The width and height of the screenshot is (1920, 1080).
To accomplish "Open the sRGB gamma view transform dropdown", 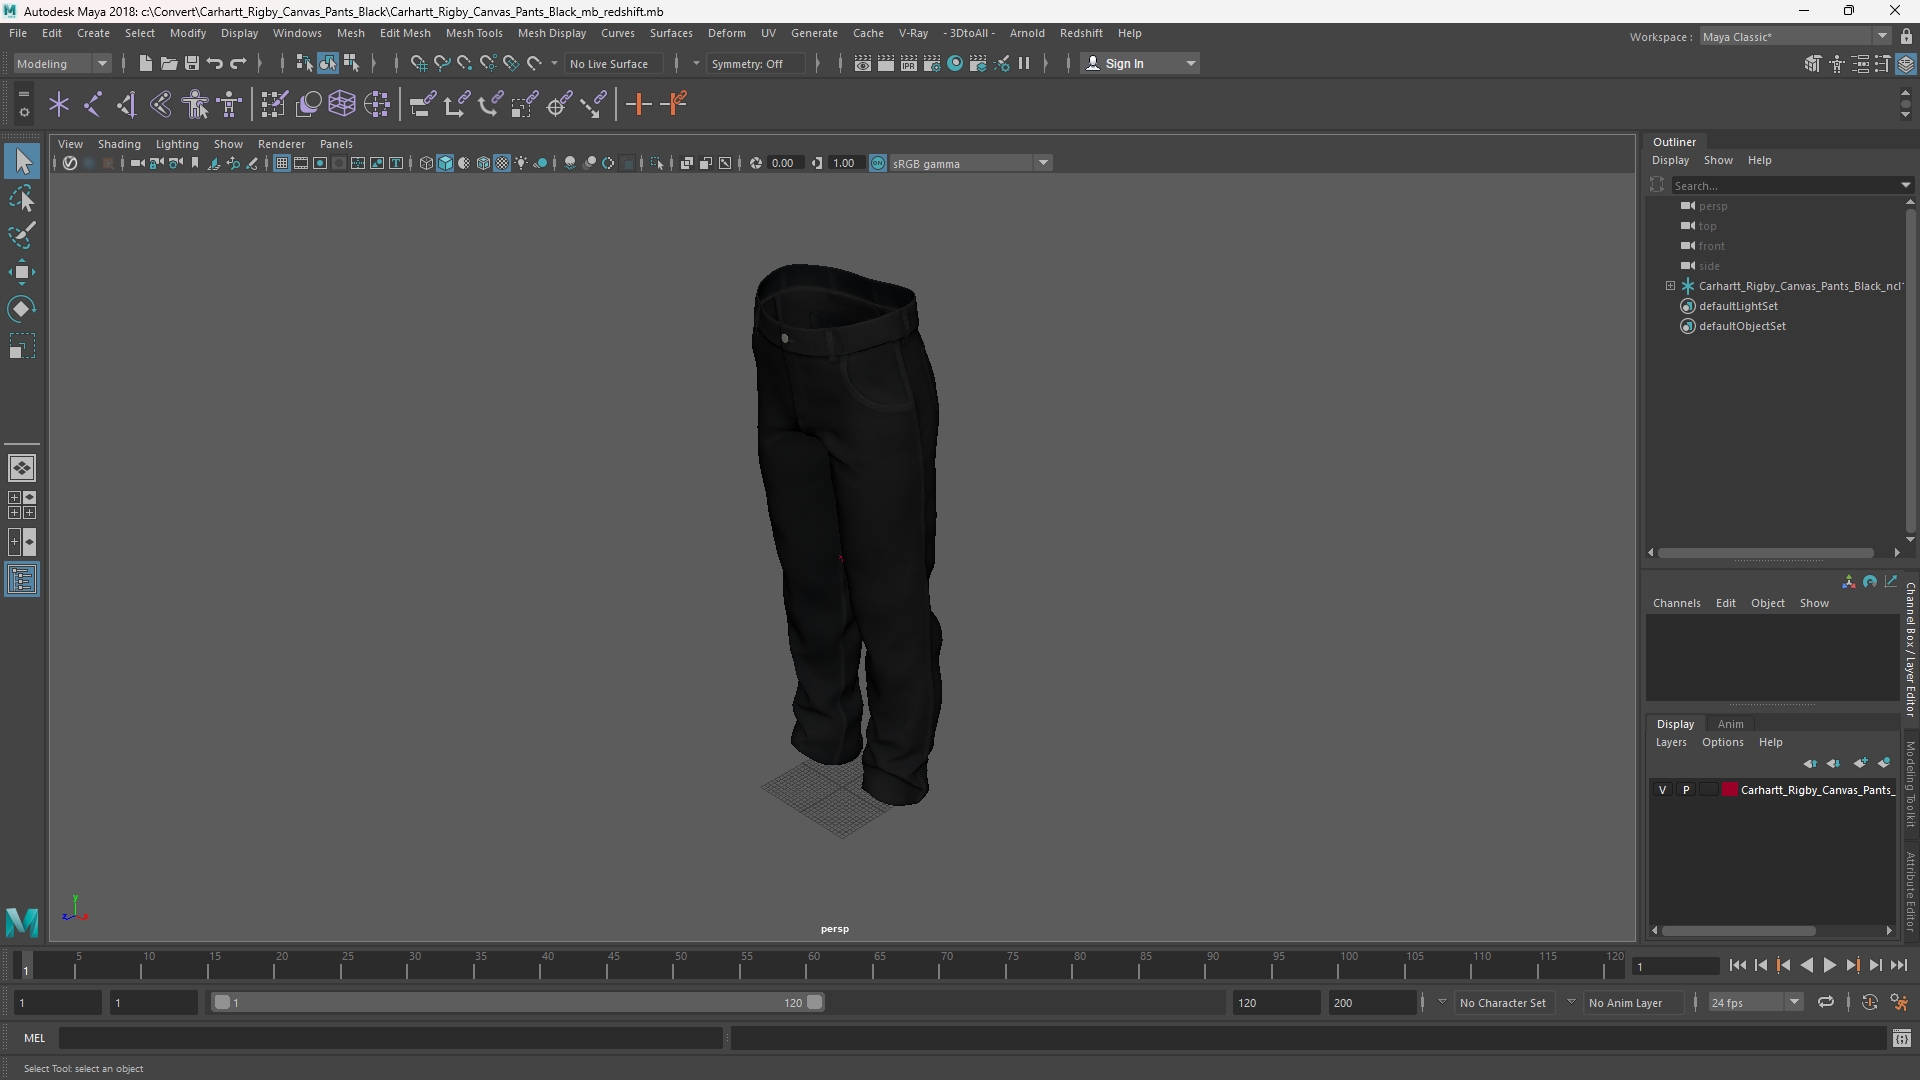I will 970,163.
